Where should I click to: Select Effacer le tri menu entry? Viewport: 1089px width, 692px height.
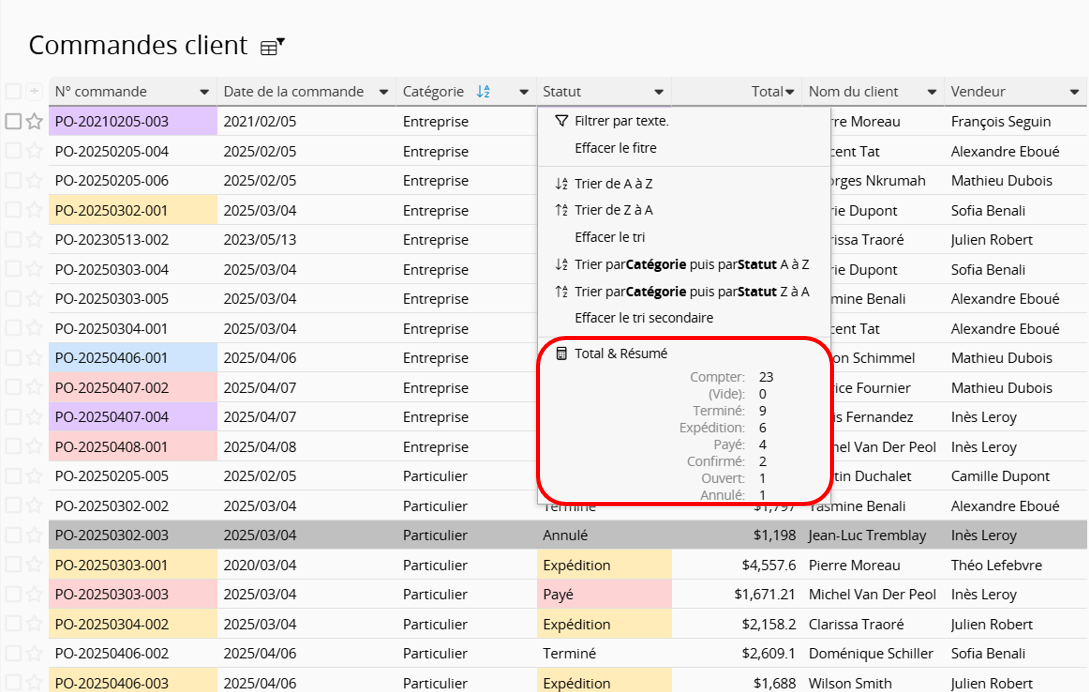point(607,237)
